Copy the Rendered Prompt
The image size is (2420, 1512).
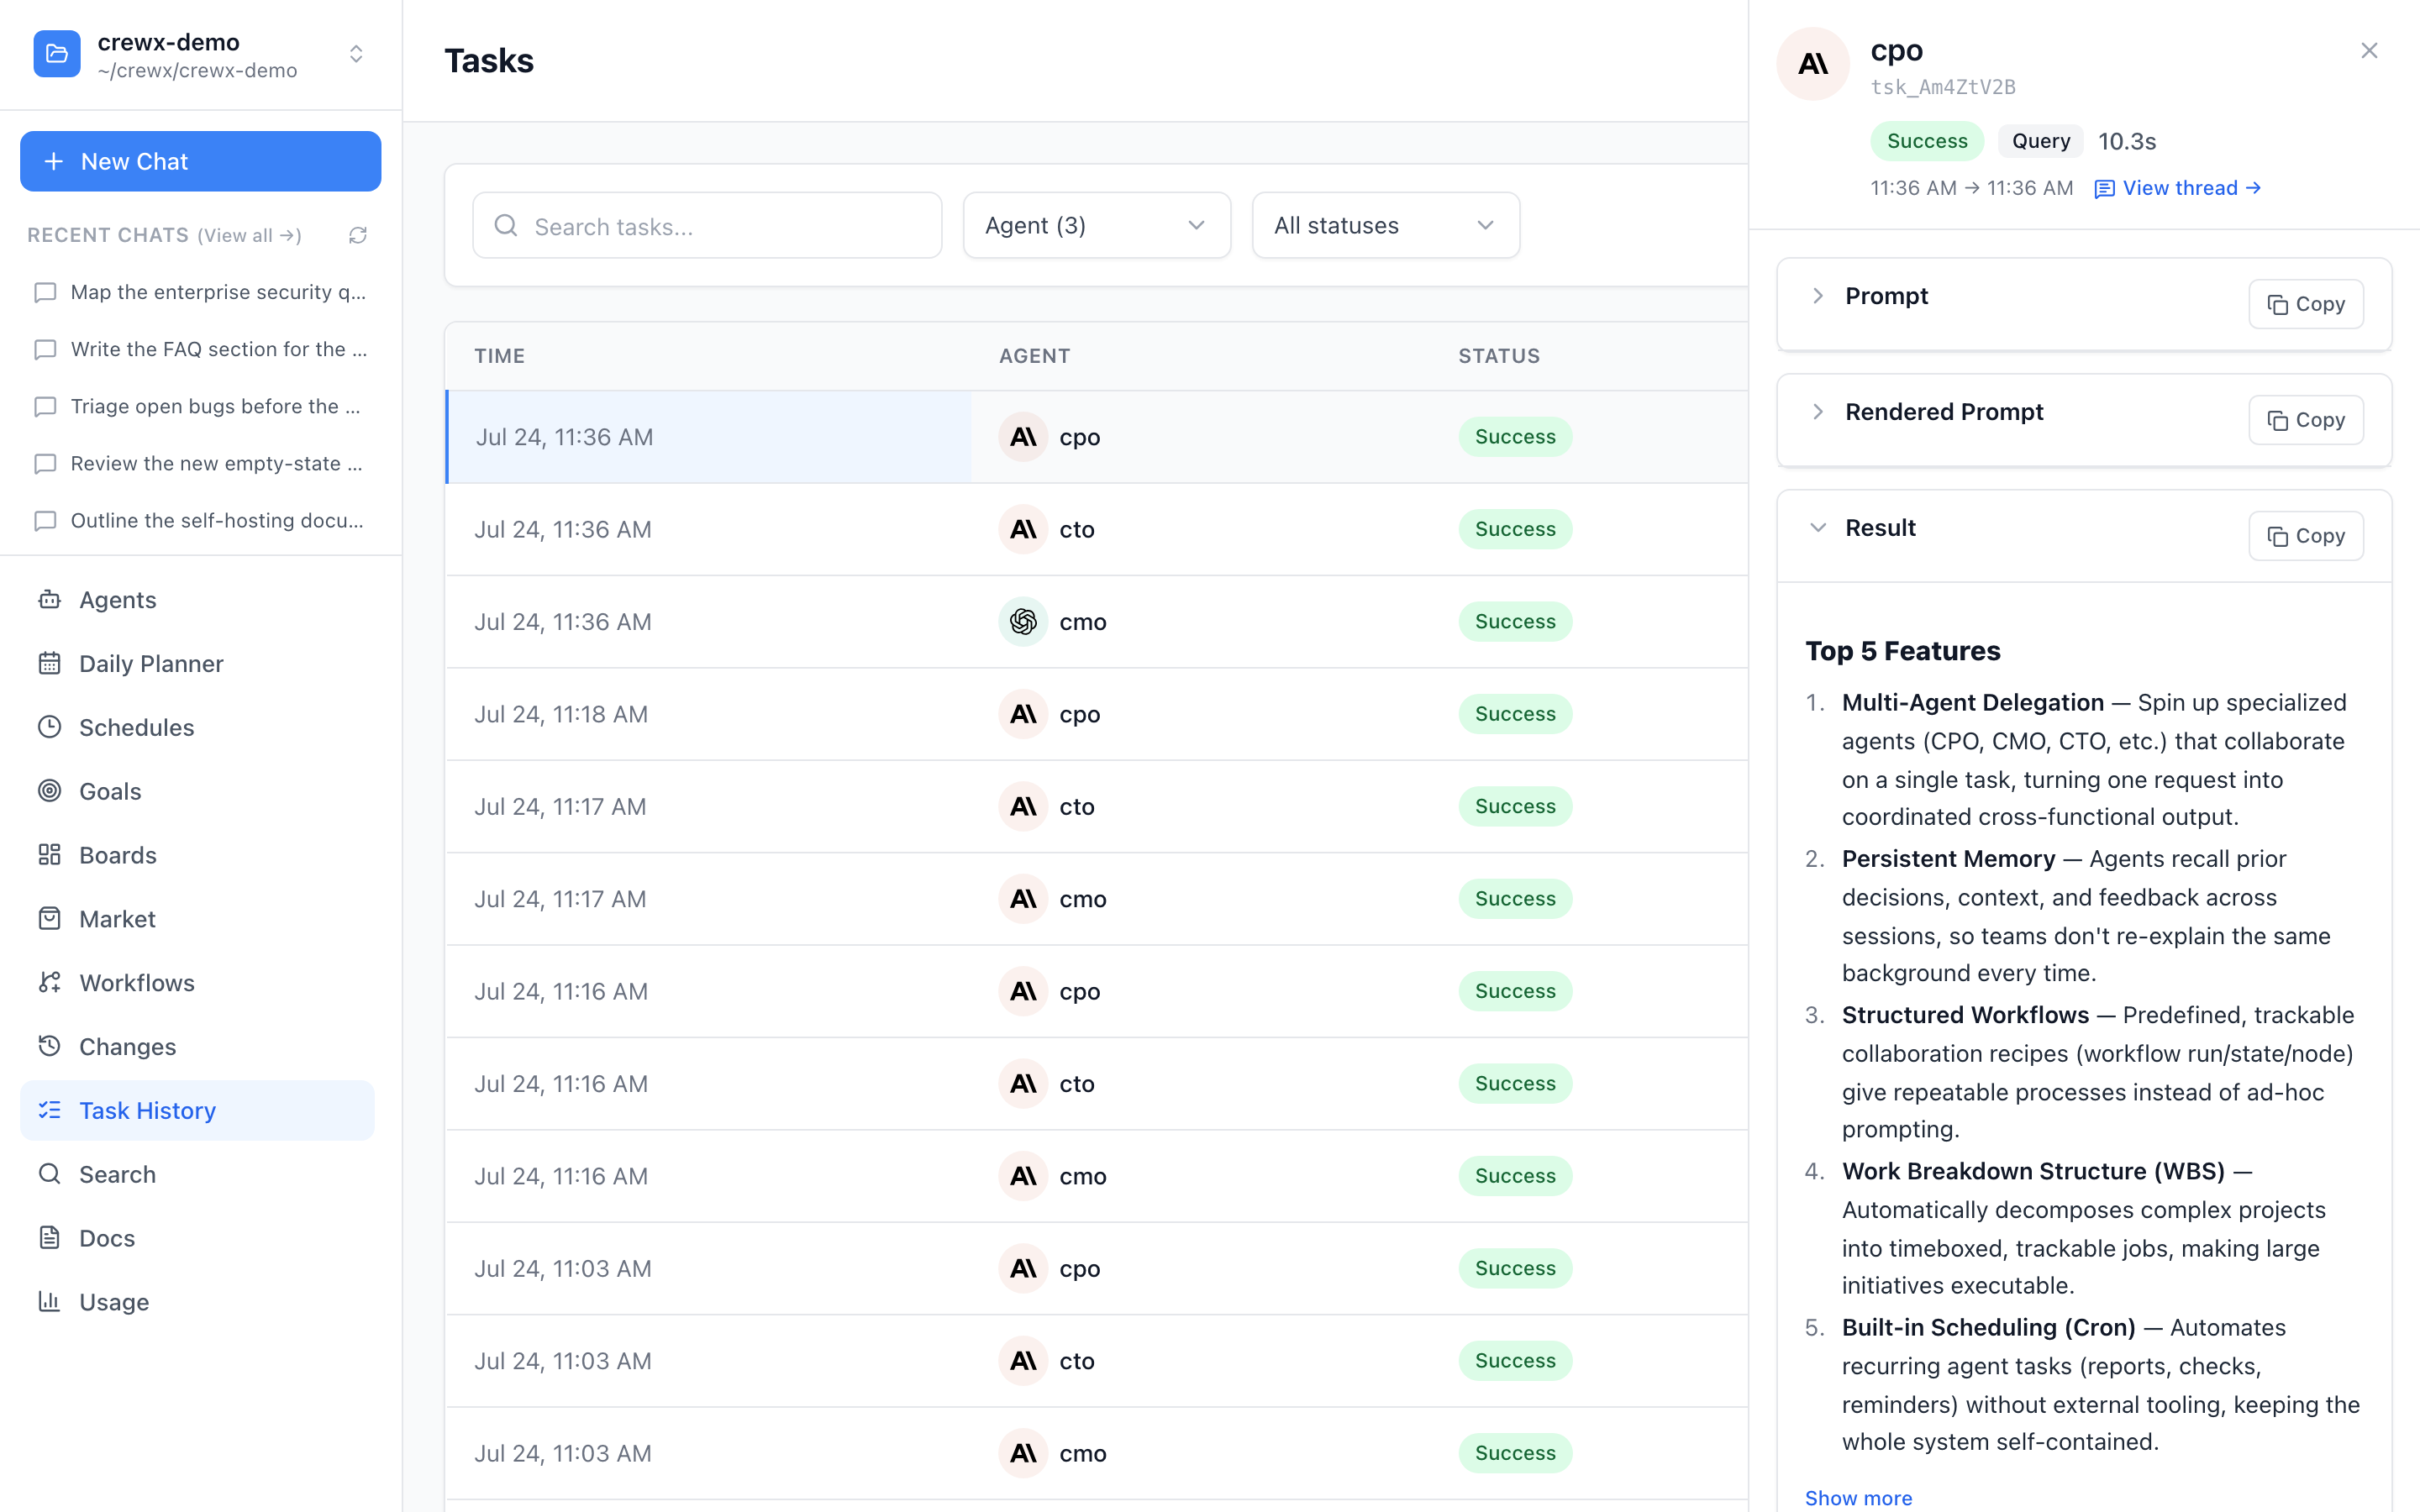[x=2306, y=420]
